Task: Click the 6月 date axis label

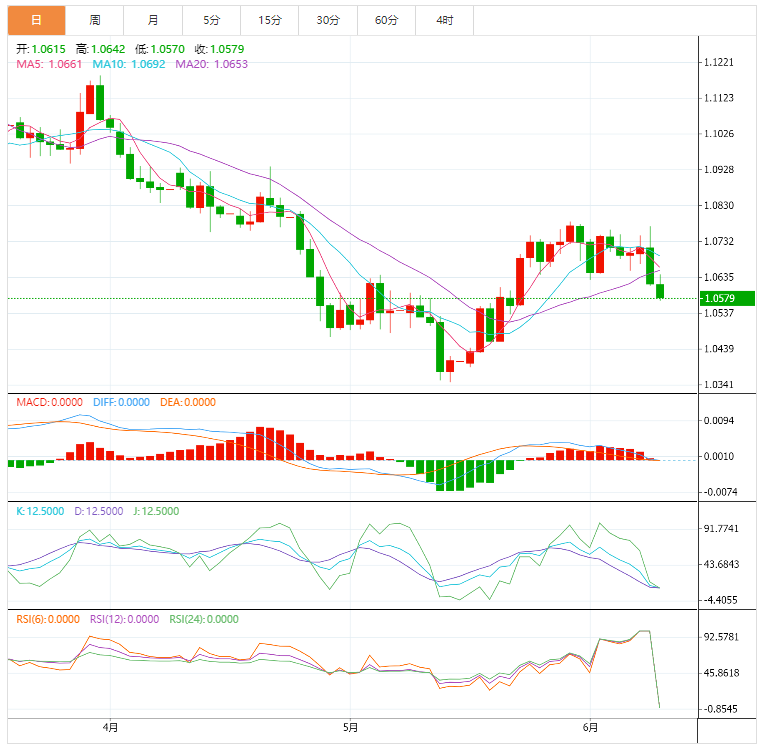Action: (590, 728)
